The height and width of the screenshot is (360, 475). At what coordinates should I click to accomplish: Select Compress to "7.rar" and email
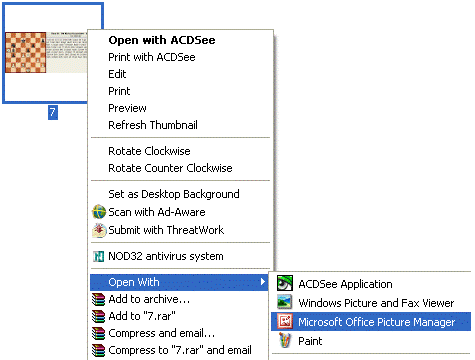coord(180,350)
